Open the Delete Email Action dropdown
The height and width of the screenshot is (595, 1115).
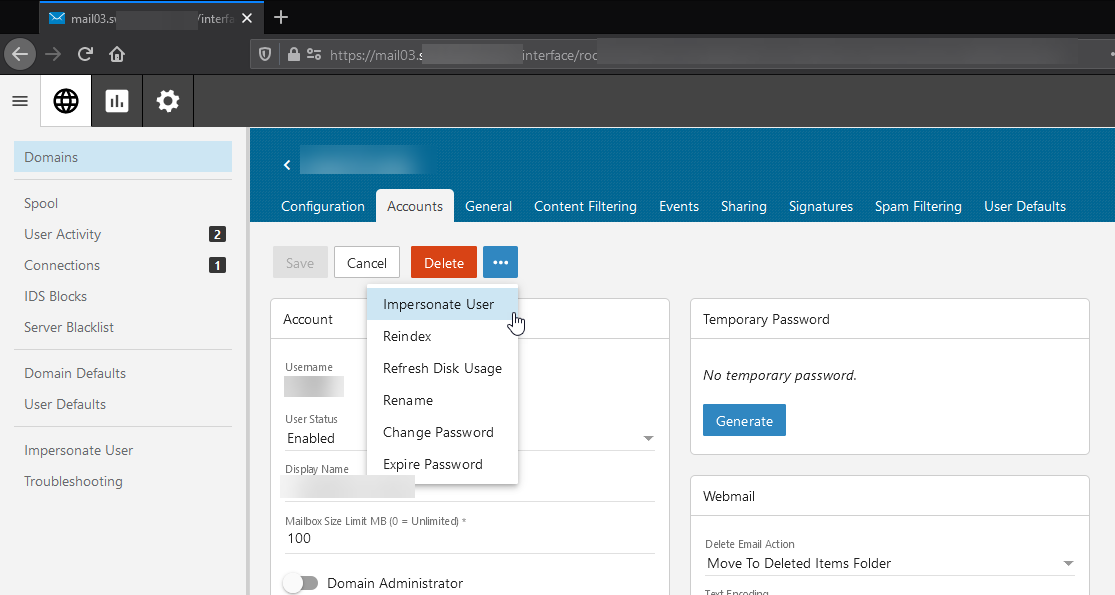pos(1068,563)
